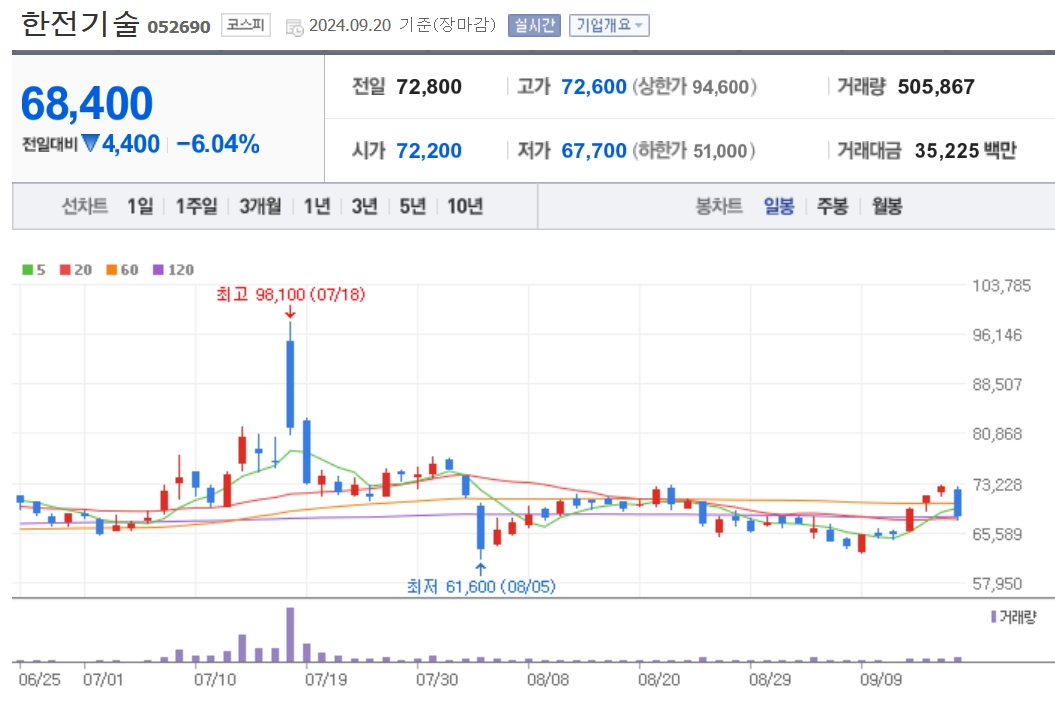Click the 2024.09.20 기준(장마감) date text
The height and width of the screenshot is (704, 1055).
pyautogui.click(x=402, y=26)
